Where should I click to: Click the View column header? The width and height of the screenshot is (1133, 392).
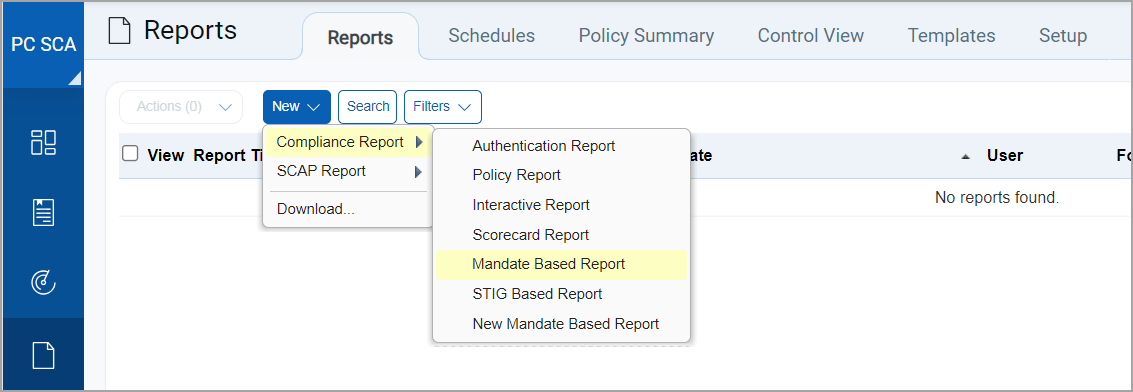pyautogui.click(x=165, y=155)
